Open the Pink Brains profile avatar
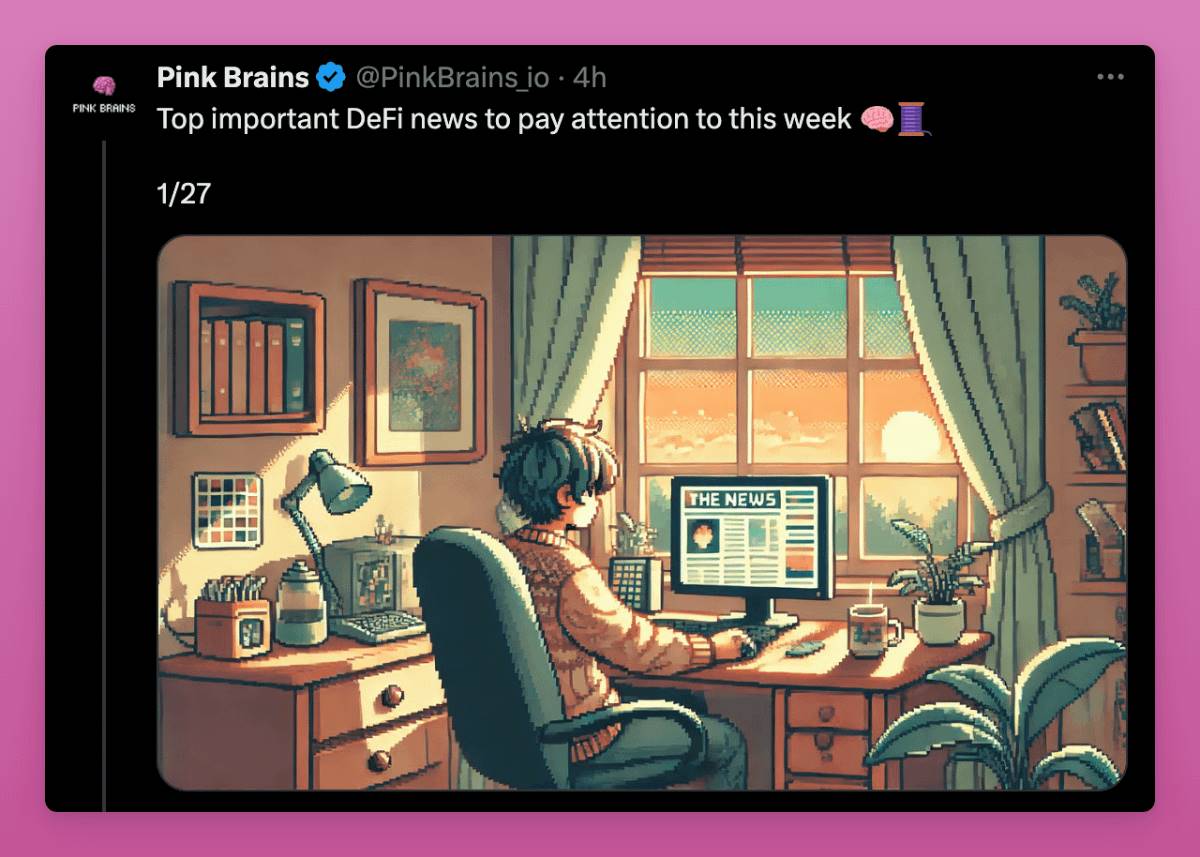The height and width of the screenshot is (857, 1200). tap(104, 94)
